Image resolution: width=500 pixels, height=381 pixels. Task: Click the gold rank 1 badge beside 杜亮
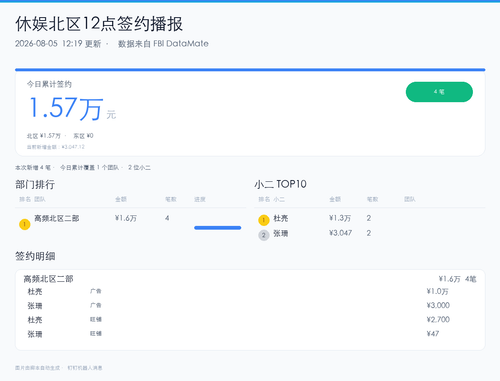pos(264,220)
